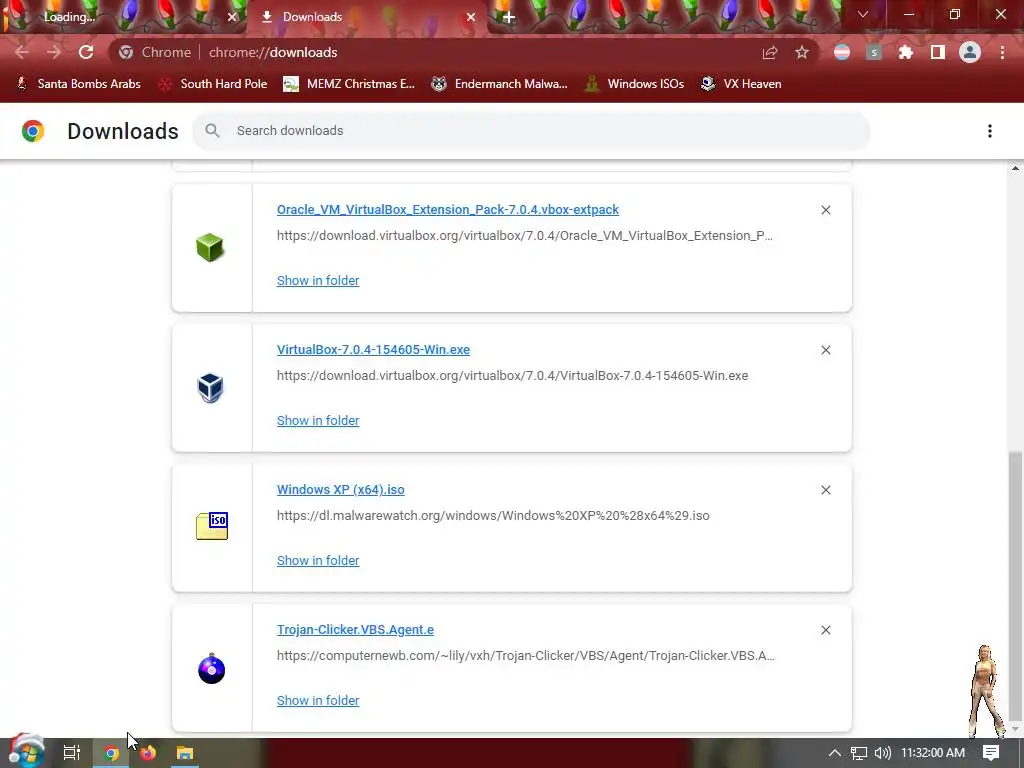Screen dimensions: 1024x768
Task: Click the magnifier icon in the search downloads bar
Action: click(212, 131)
